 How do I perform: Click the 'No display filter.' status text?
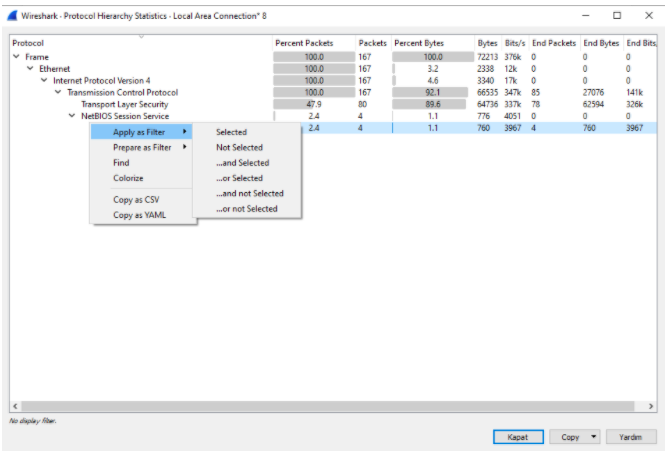pyautogui.click(x=32, y=420)
